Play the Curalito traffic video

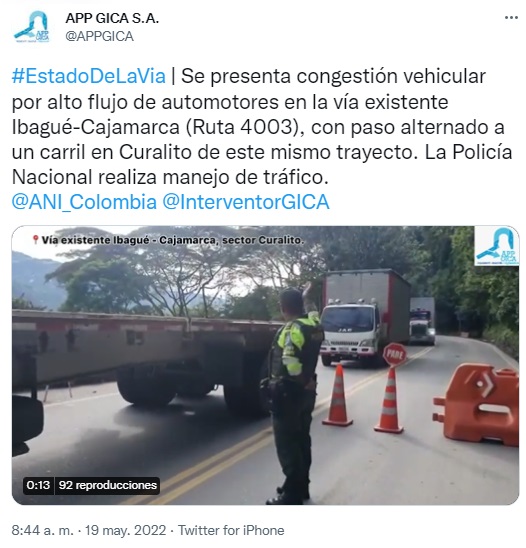pos(265,365)
